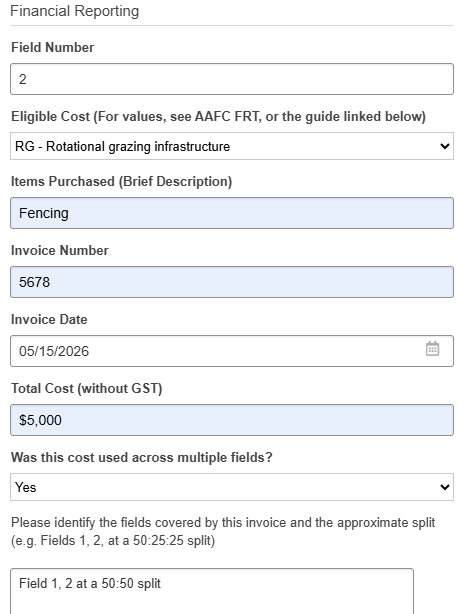Click the year 2026 in Invoice Date

tap(74, 351)
